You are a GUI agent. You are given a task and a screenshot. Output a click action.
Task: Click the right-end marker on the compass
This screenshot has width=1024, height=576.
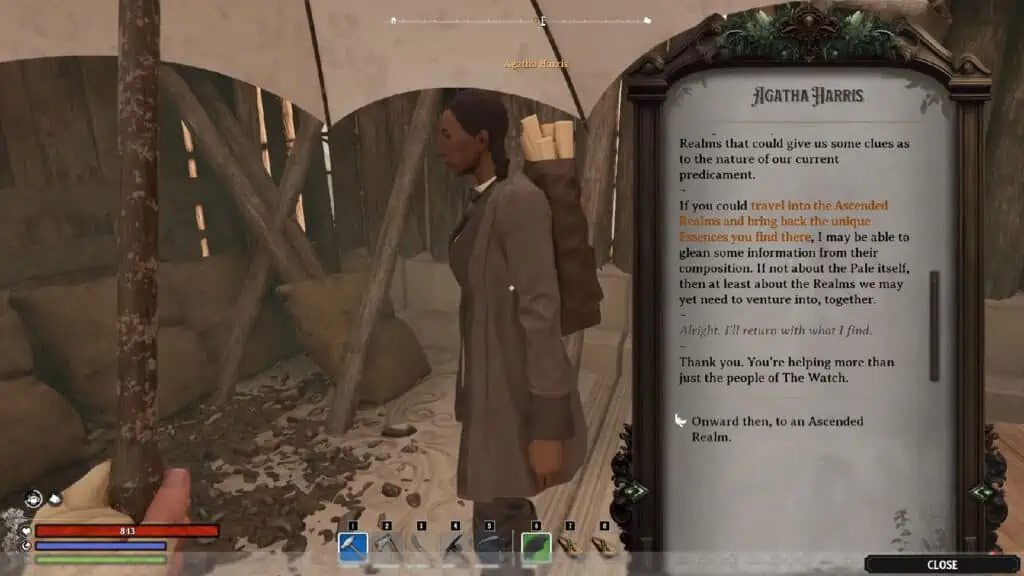(x=647, y=20)
